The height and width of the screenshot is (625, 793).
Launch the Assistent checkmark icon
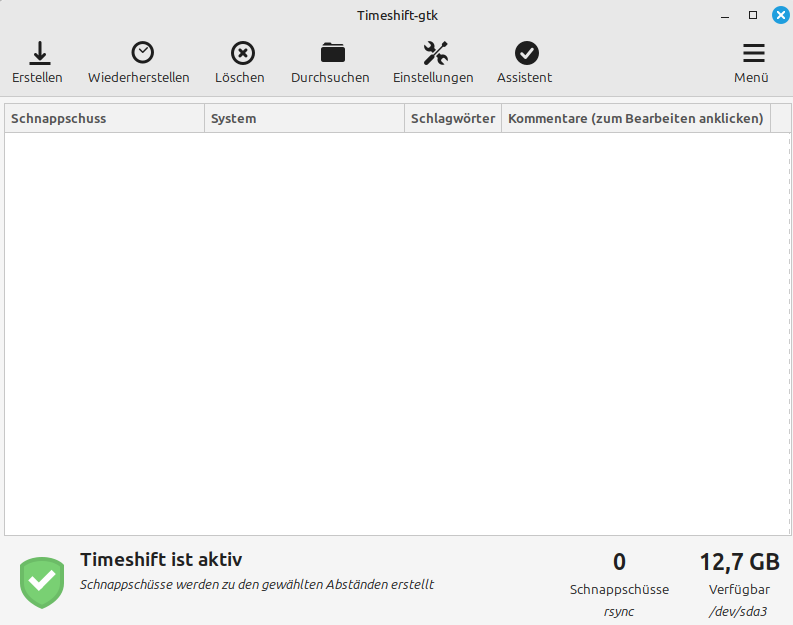click(x=526, y=53)
